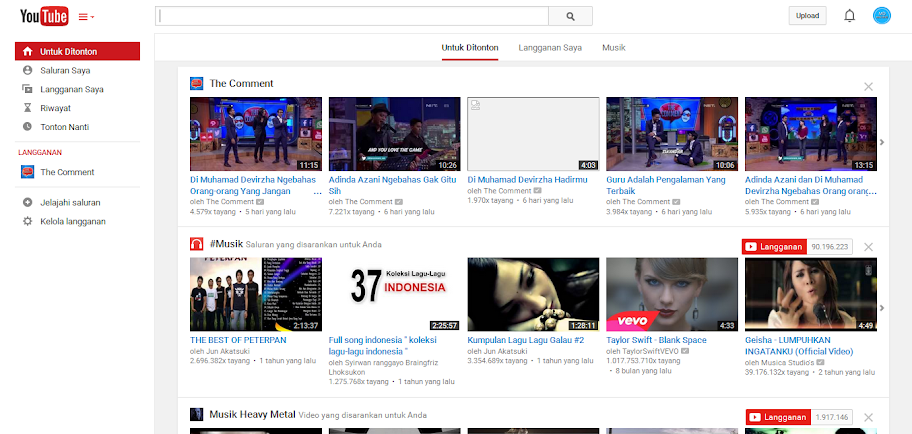Subscribe to Musik Heavy Metal Langganan button
The width and height of the screenshot is (912, 434).
pyautogui.click(x=779, y=417)
